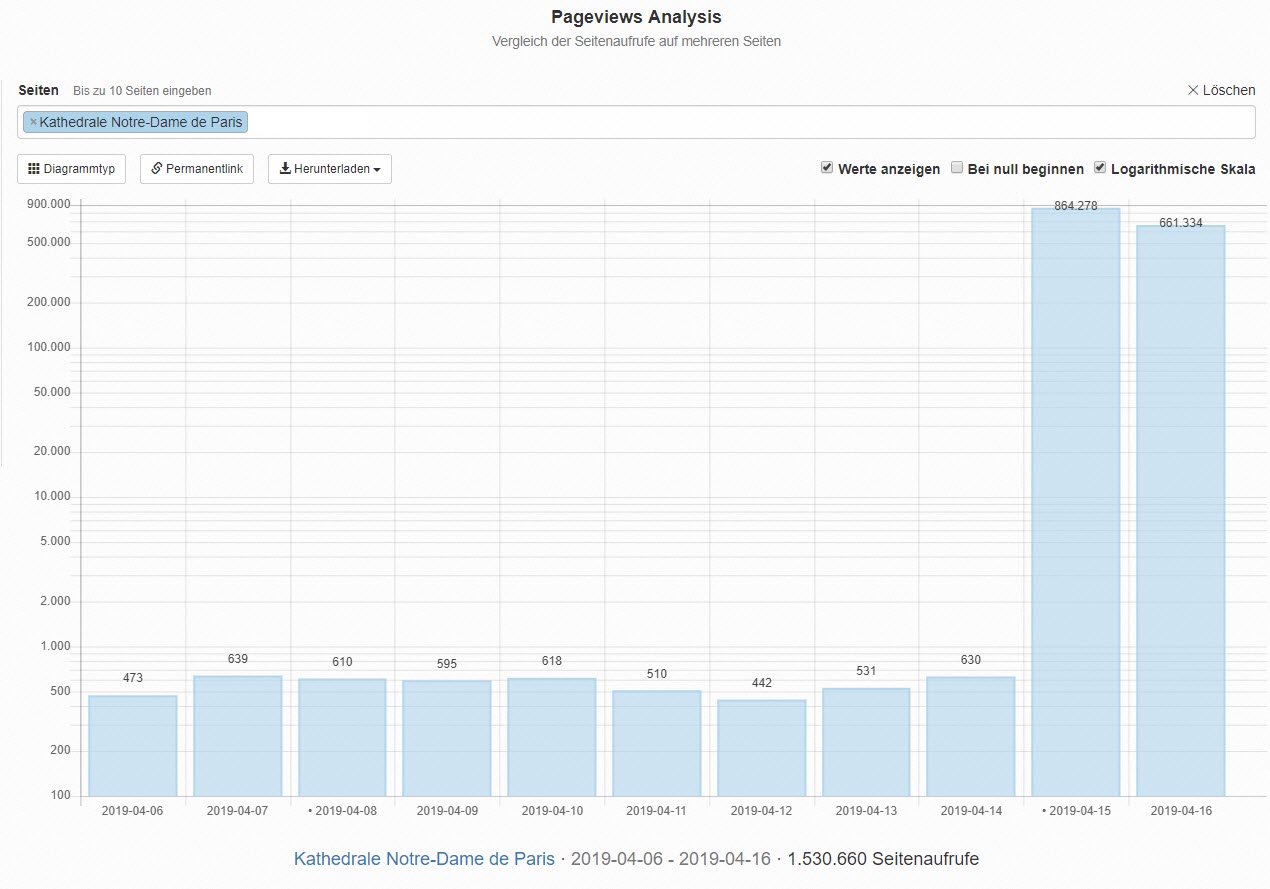Click the y-axis label 100.000
The width and height of the screenshot is (1270, 889).
tap(49, 347)
